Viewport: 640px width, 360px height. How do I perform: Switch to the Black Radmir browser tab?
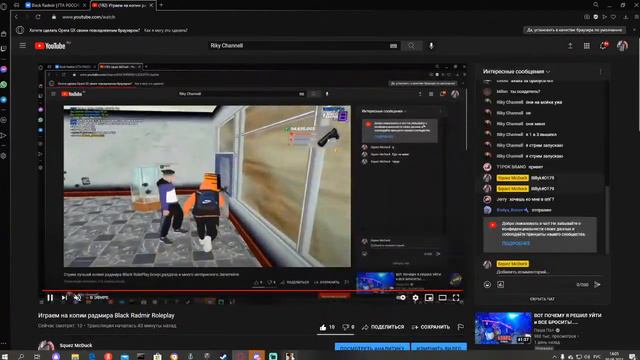(55, 5)
